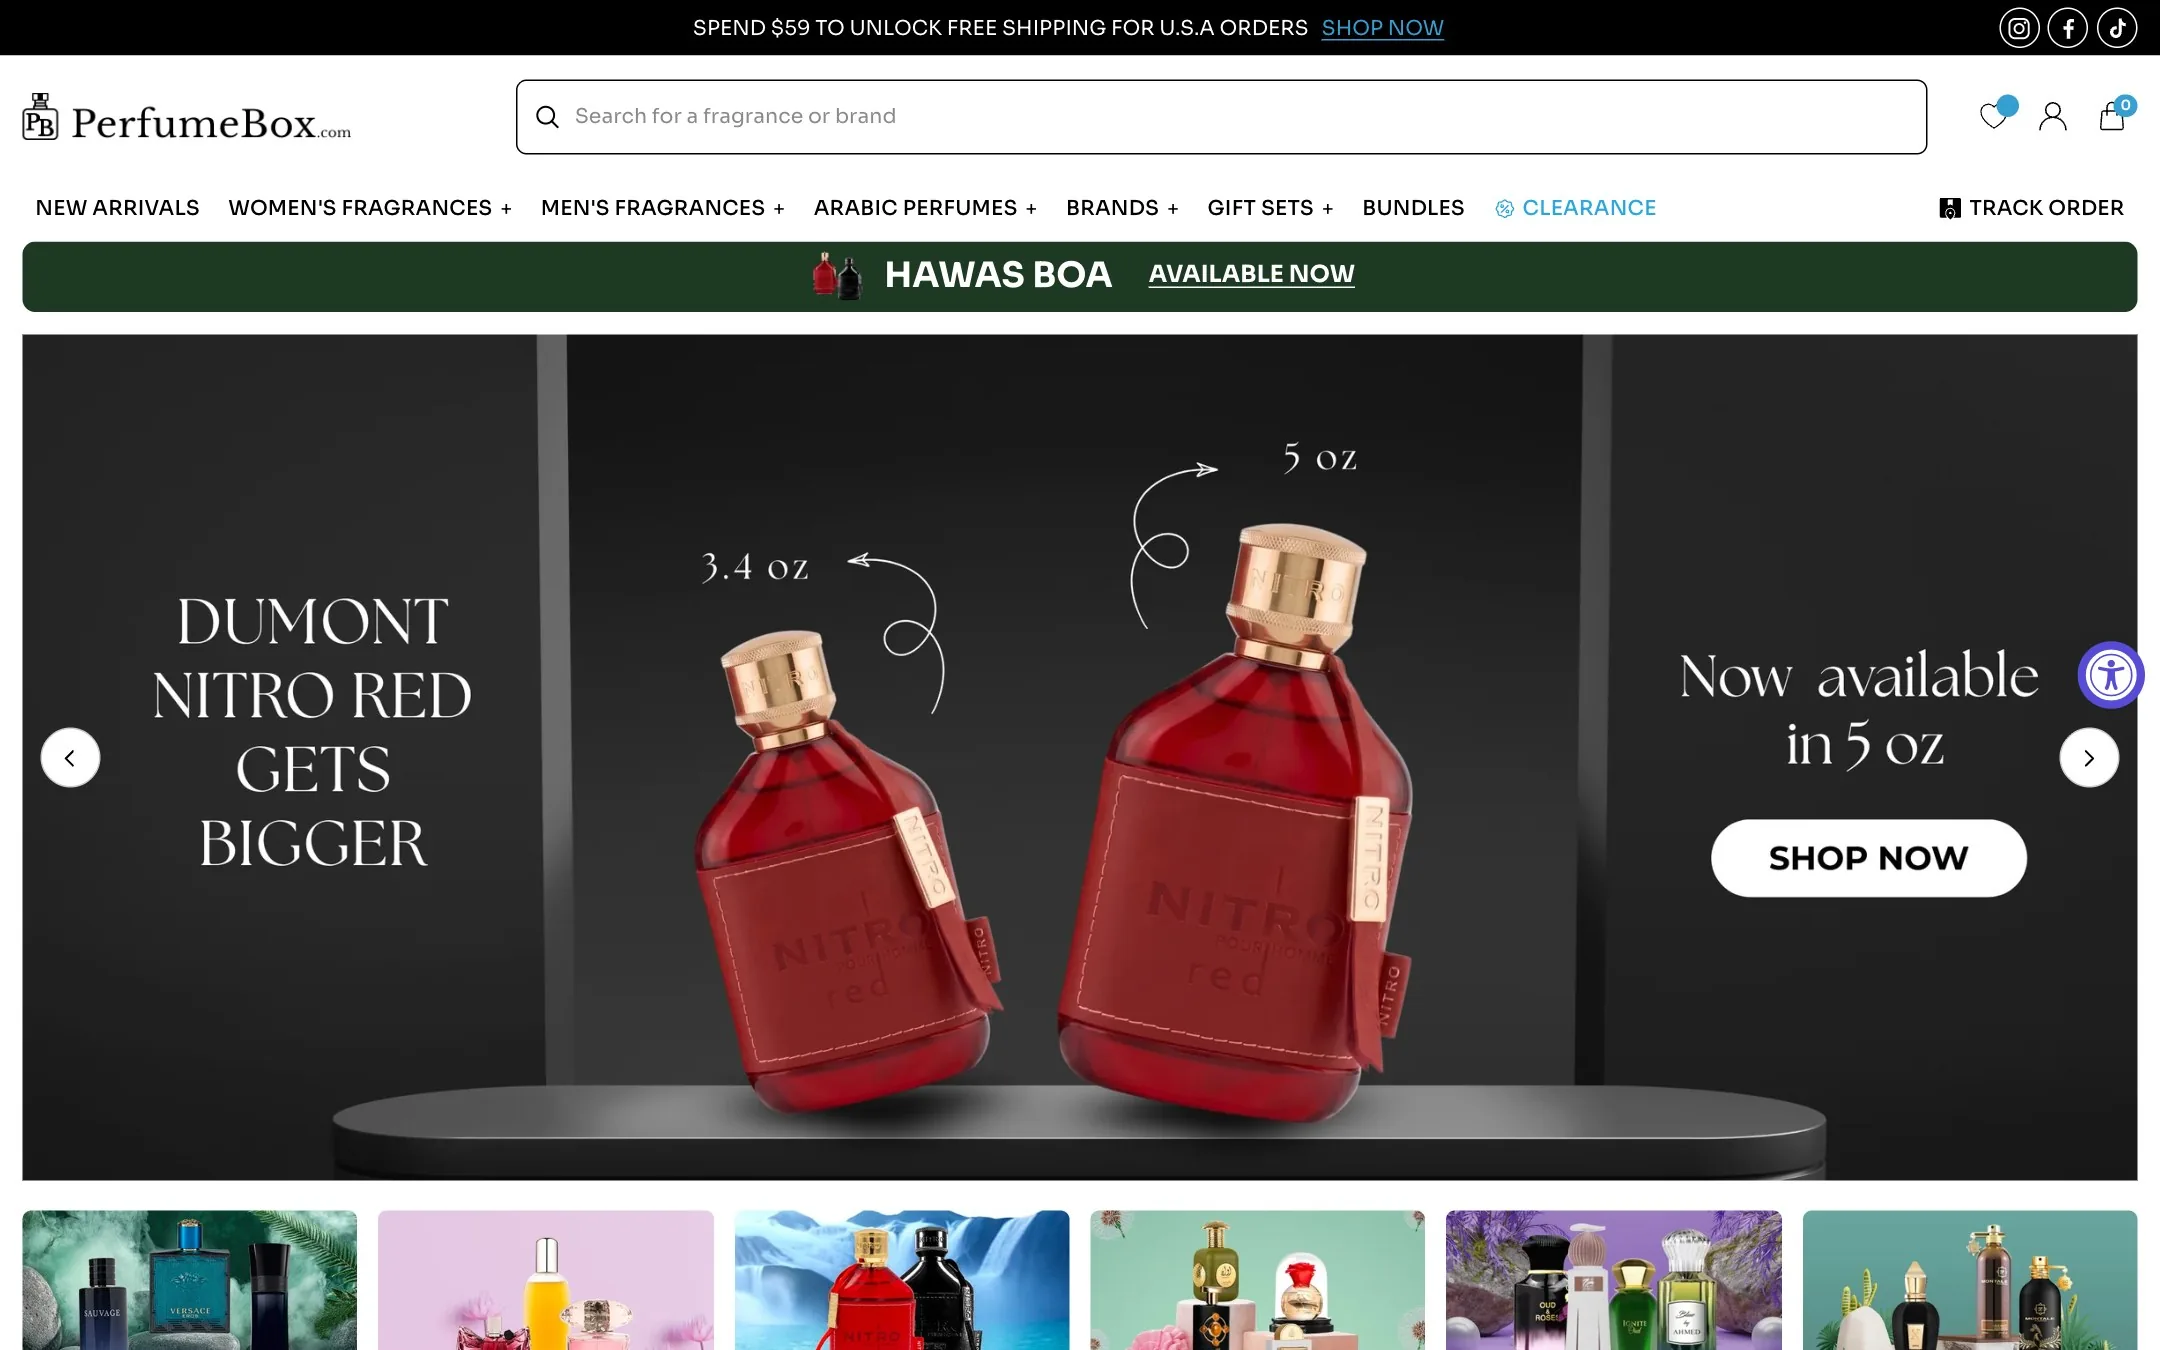Open the Sauvage and Versace category thumbnail
The image size is (2160, 1350).
[x=189, y=1280]
